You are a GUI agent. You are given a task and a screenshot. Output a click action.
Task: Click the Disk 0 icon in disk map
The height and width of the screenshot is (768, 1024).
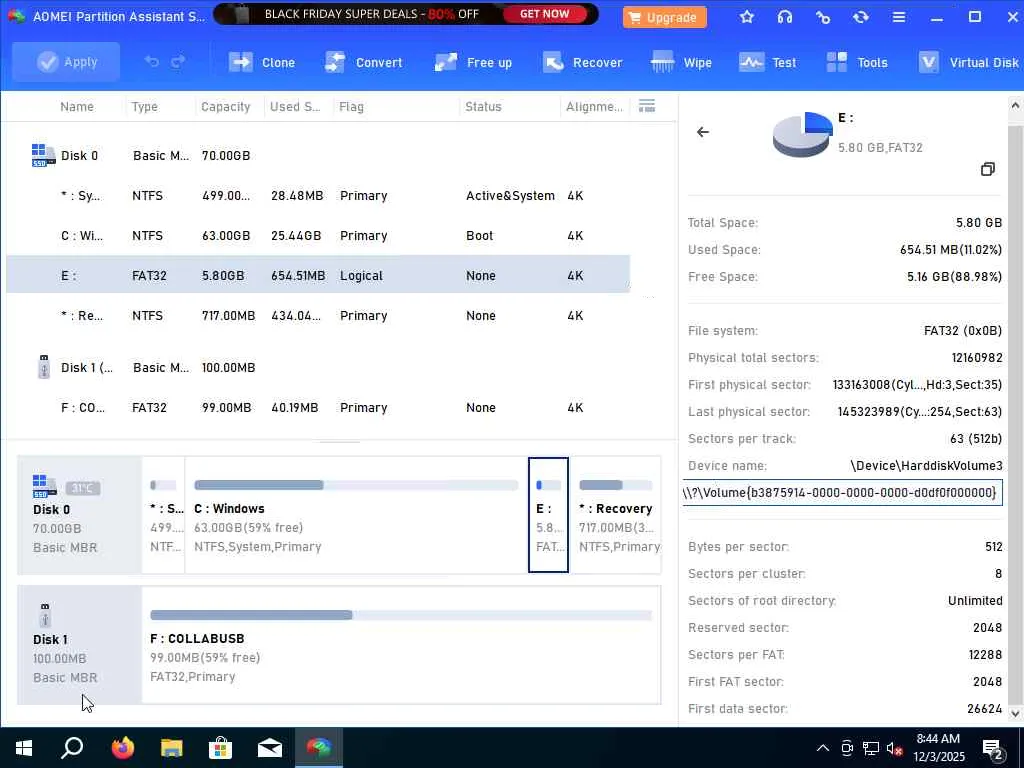pos(43,486)
